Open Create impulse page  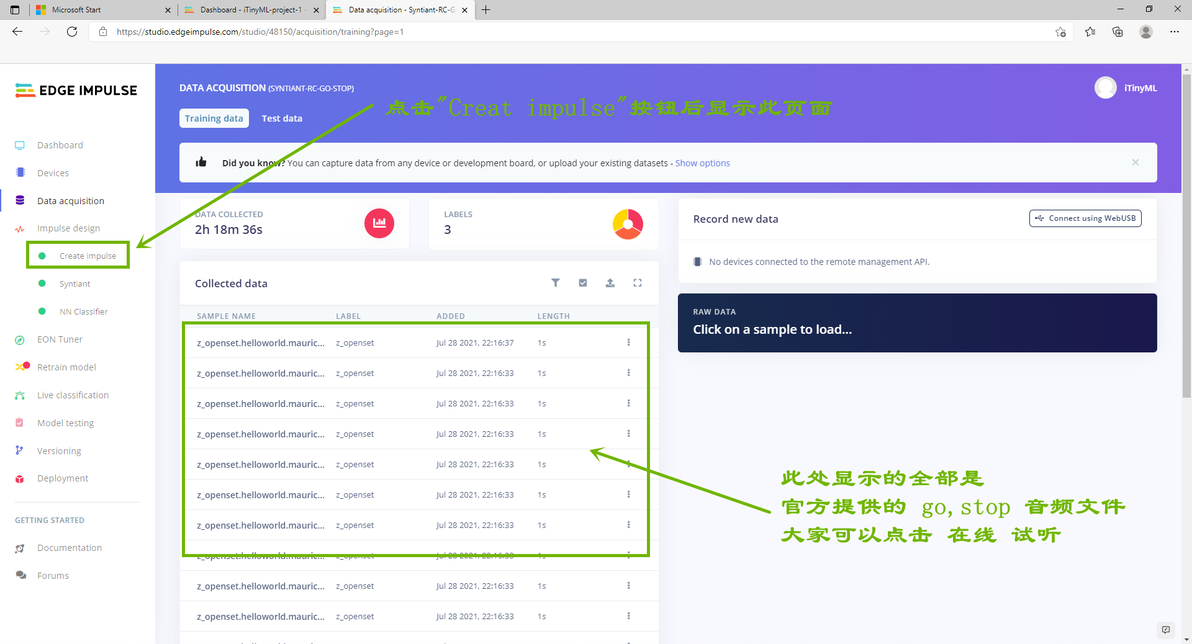(x=87, y=256)
